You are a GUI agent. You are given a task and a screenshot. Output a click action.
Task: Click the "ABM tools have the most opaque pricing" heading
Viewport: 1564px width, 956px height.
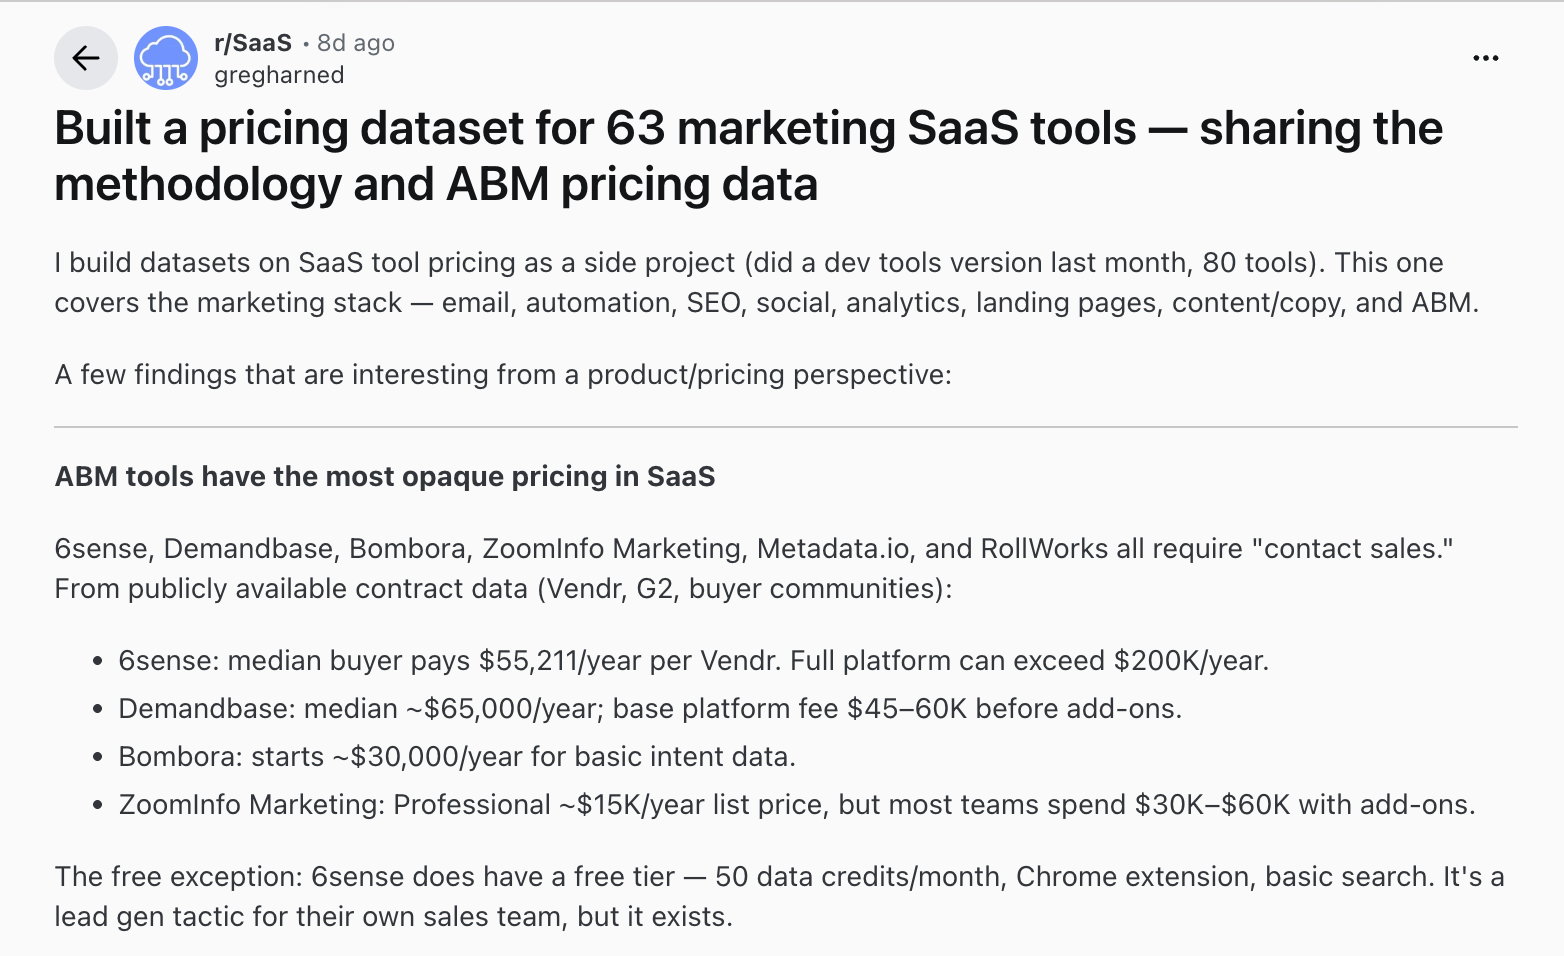tap(385, 476)
